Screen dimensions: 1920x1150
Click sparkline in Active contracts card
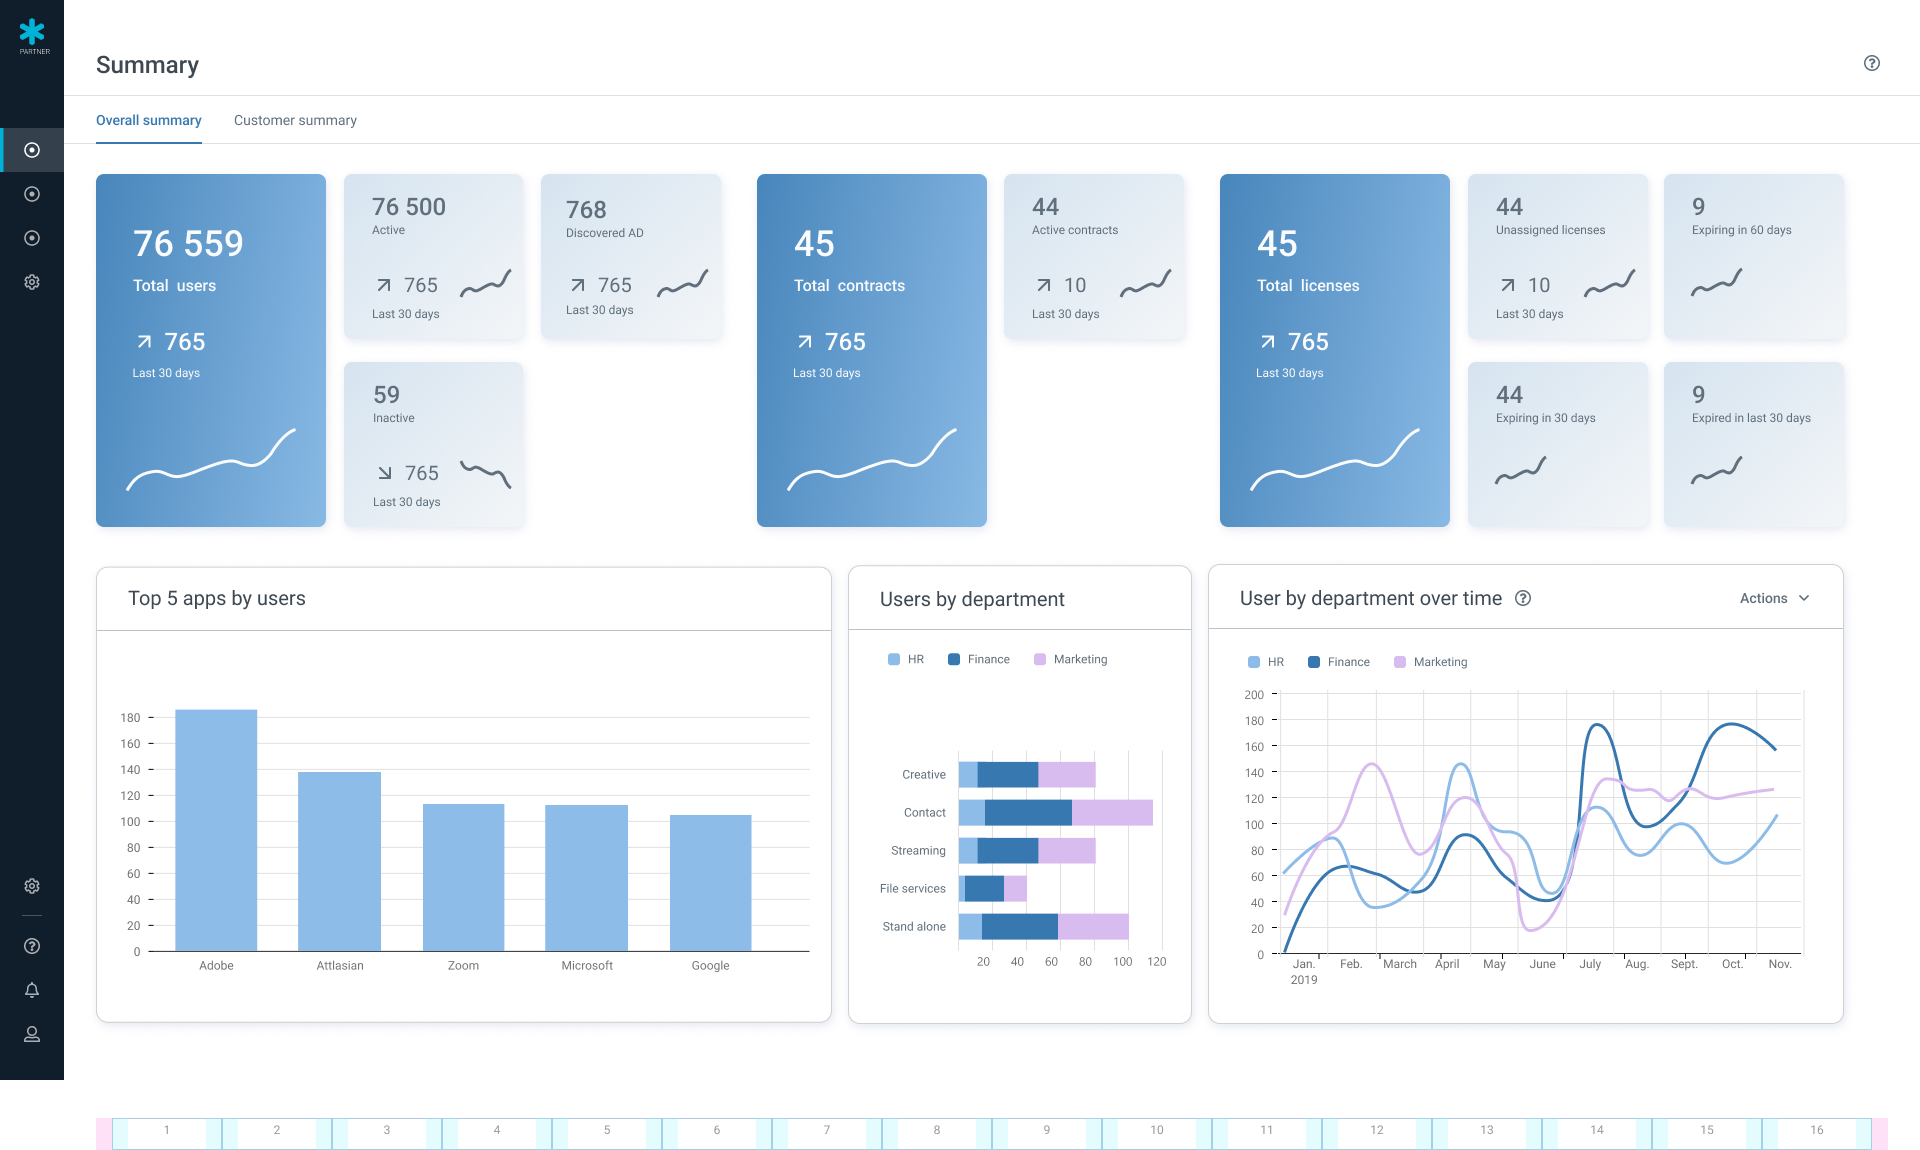[1146, 284]
